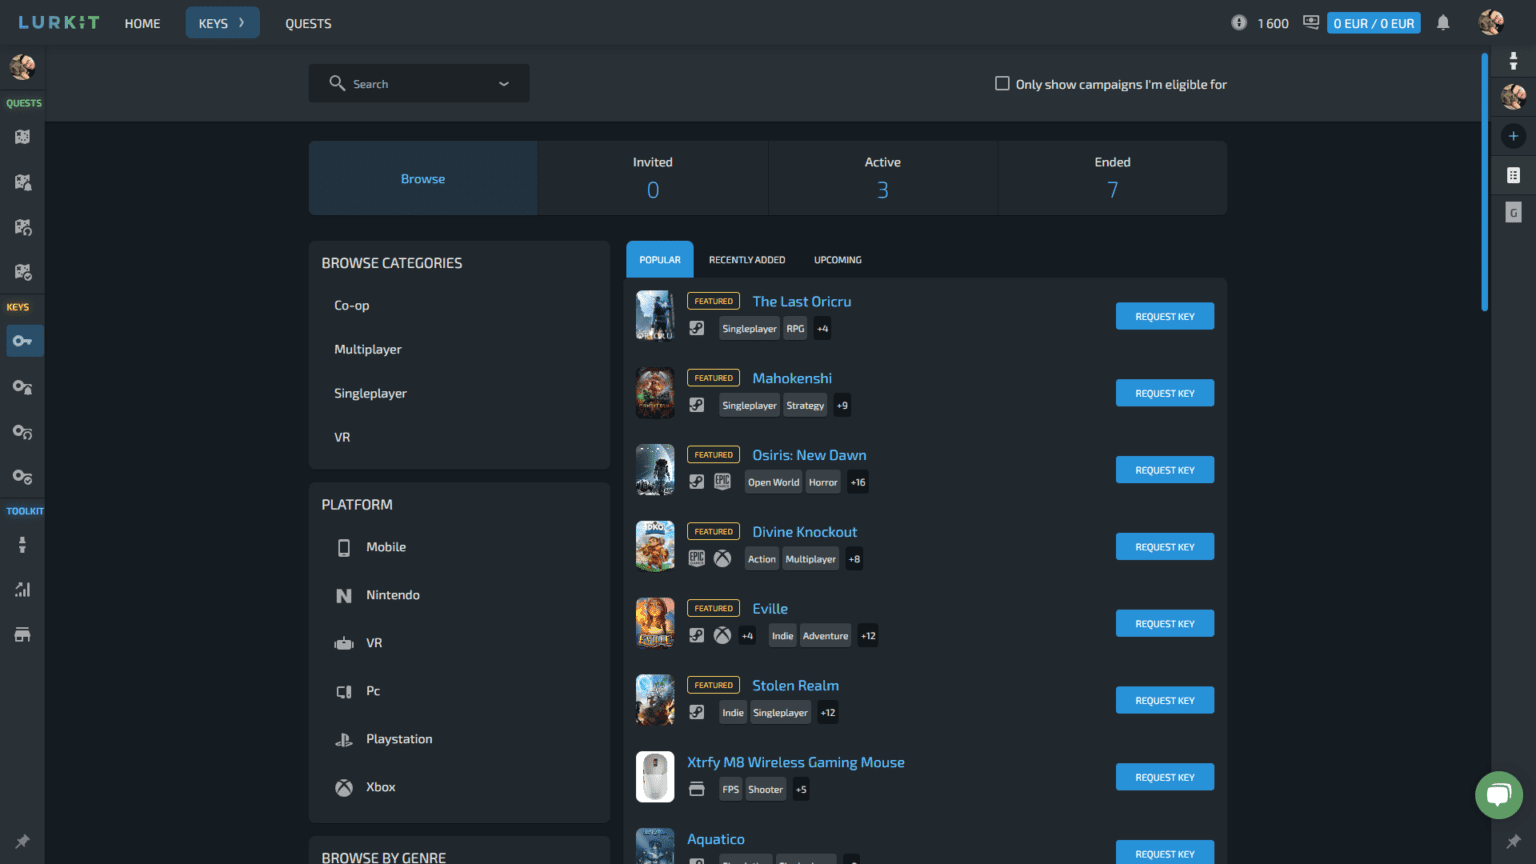Viewport: 1536px width, 864px height.
Task: Request key for Mahokenshi
Action: [1165, 393]
